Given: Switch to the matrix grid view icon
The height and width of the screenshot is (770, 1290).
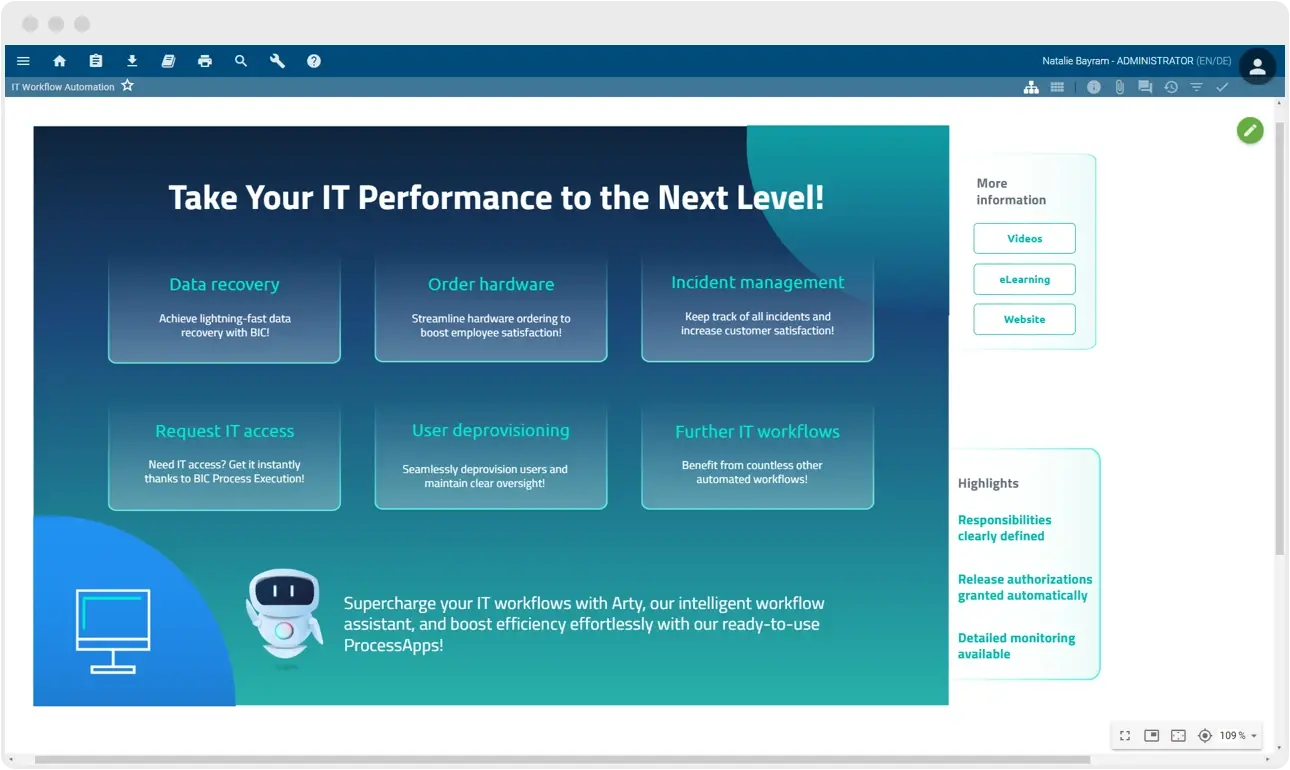Looking at the screenshot, I should [1057, 88].
